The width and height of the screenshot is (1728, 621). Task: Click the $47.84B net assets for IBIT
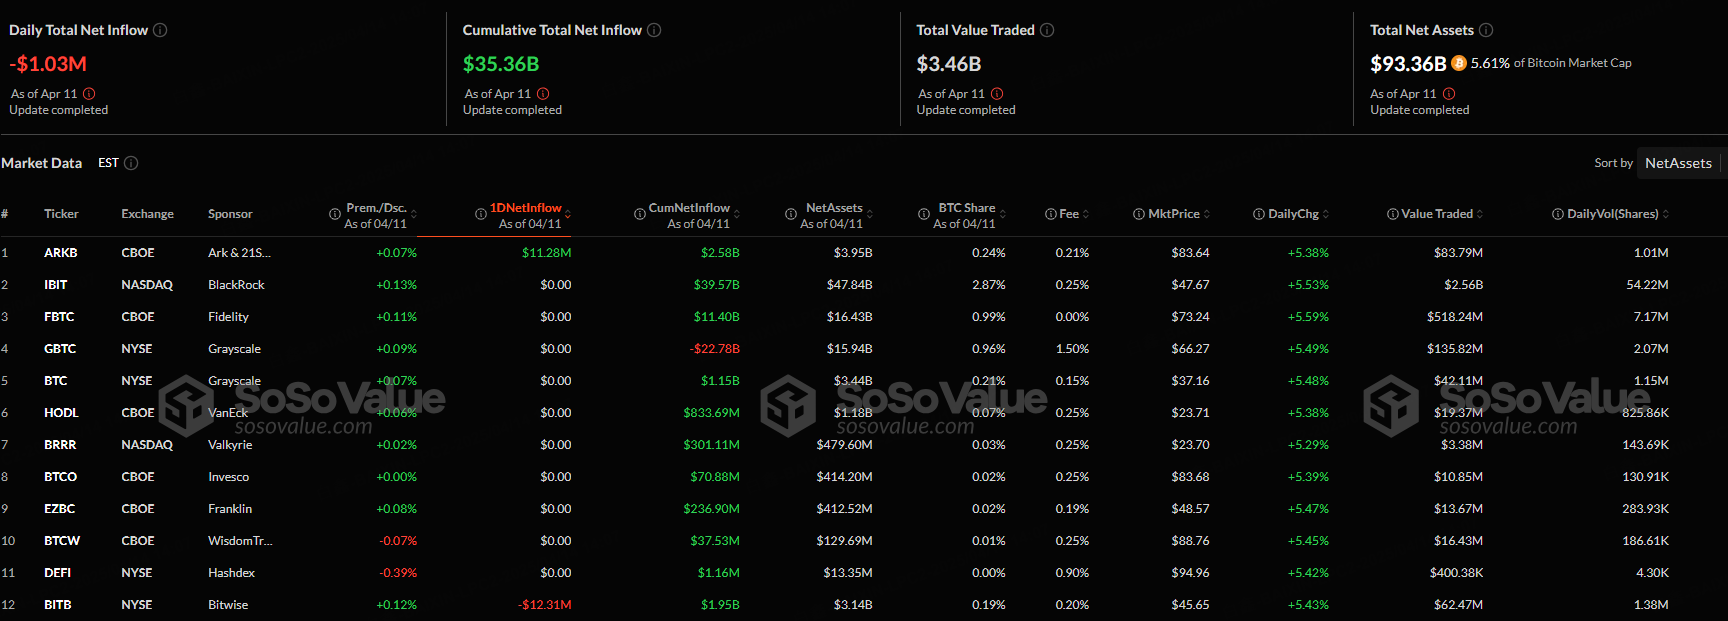(x=849, y=285)
